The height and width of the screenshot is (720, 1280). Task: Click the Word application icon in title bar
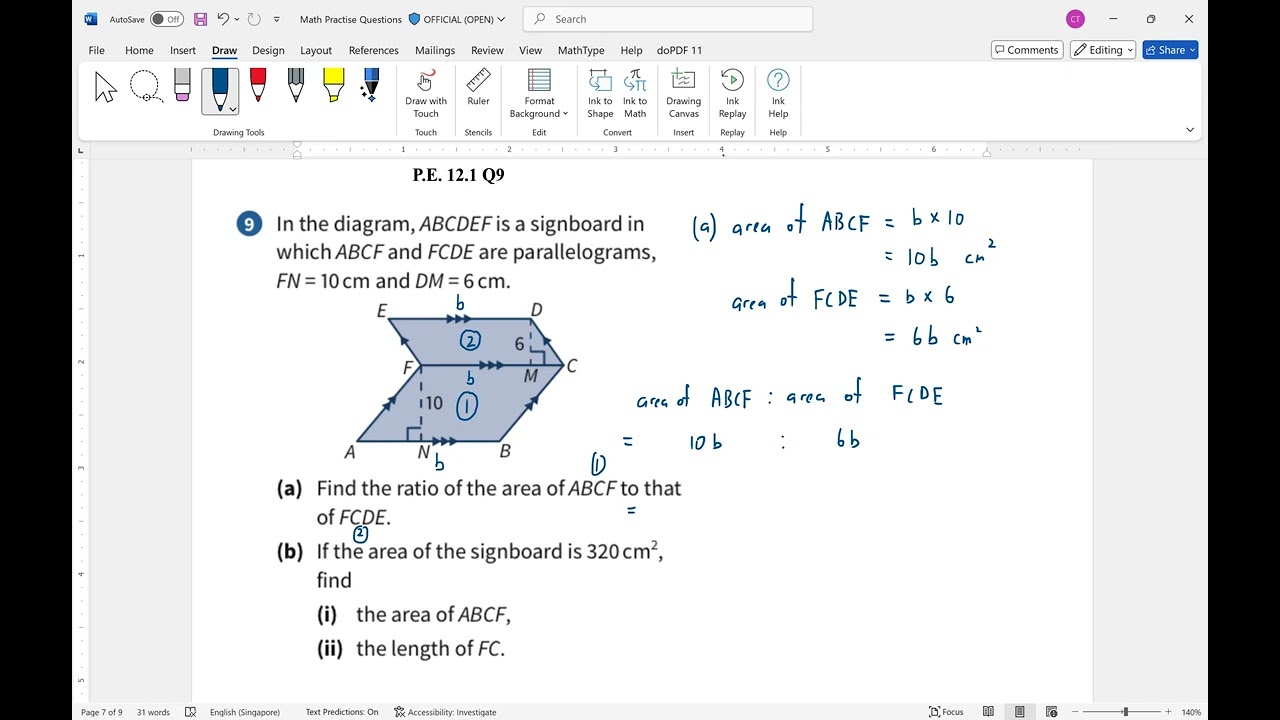tap(91, 19)
